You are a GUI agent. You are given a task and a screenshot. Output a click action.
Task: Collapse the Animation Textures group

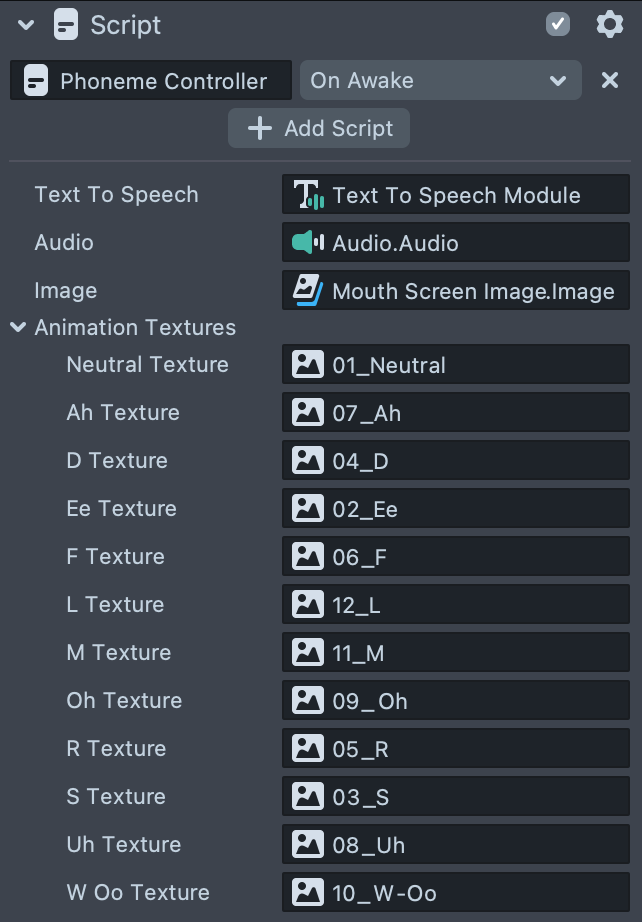click(x=18, y=327)
